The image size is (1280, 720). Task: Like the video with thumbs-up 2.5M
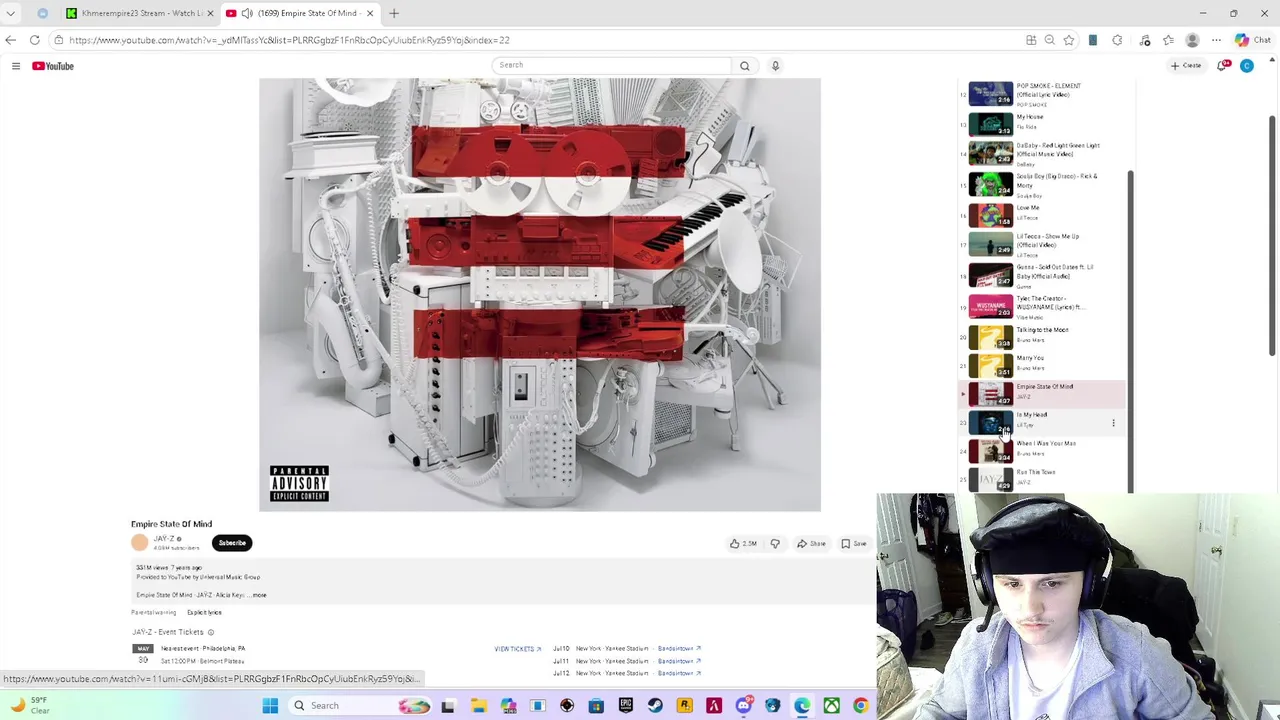point(743,544)
